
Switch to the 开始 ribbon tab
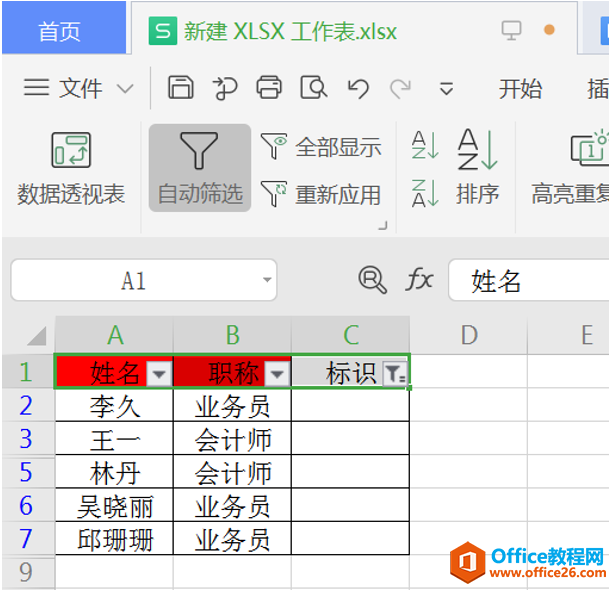coord(520,89)
